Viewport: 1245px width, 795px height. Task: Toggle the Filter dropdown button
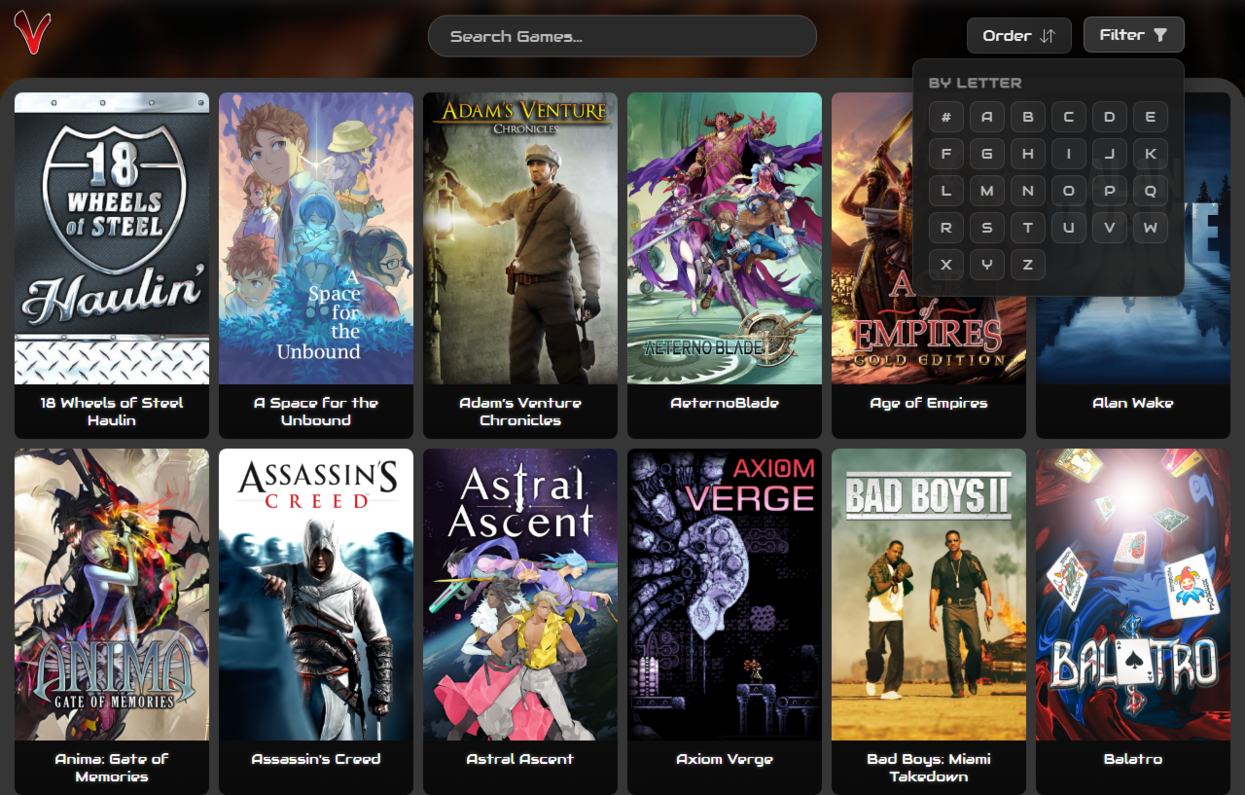pos(1134,35)
